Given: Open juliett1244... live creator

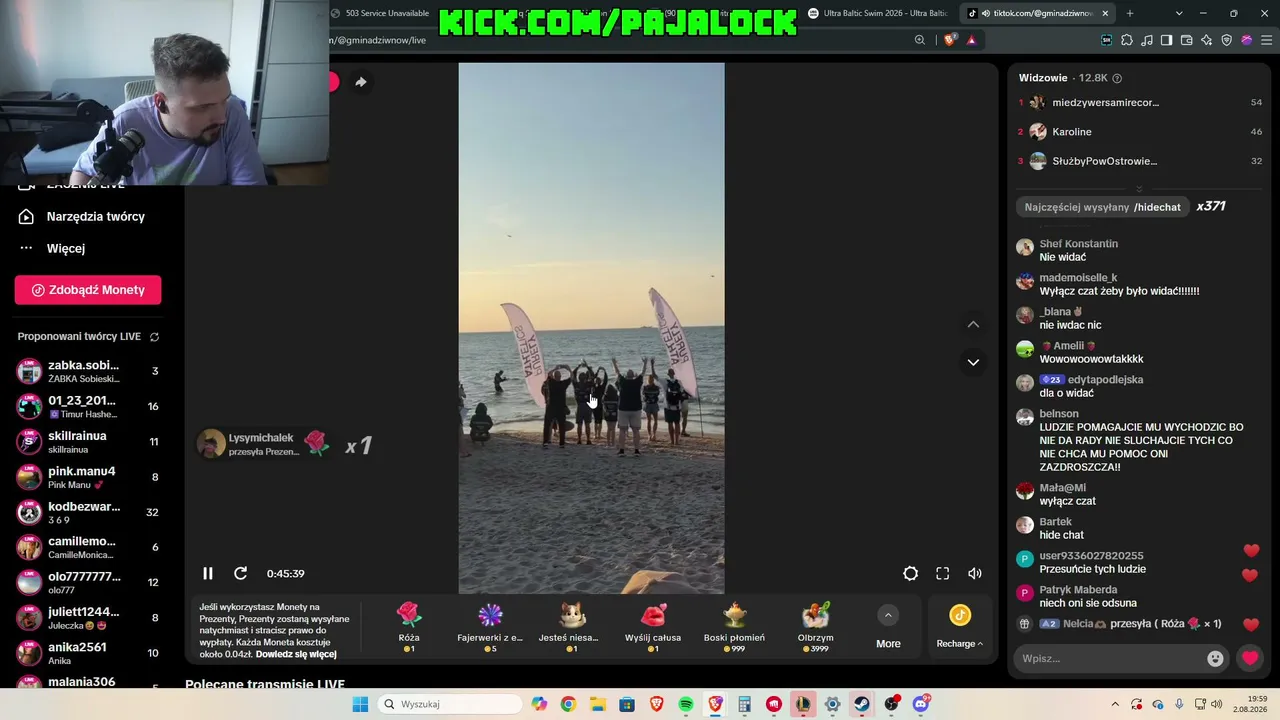Looking at the screenshot, I should [x=88, y=618].
